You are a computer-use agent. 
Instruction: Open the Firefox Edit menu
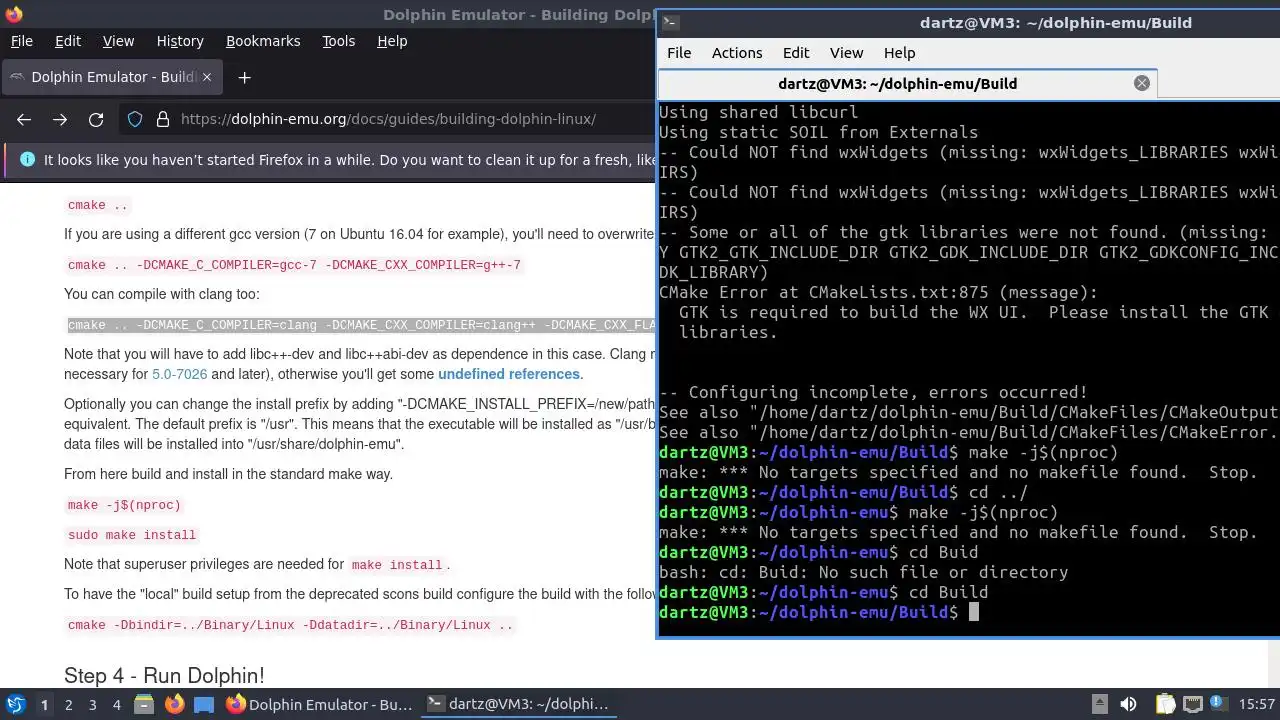click(x=68, y=41)
